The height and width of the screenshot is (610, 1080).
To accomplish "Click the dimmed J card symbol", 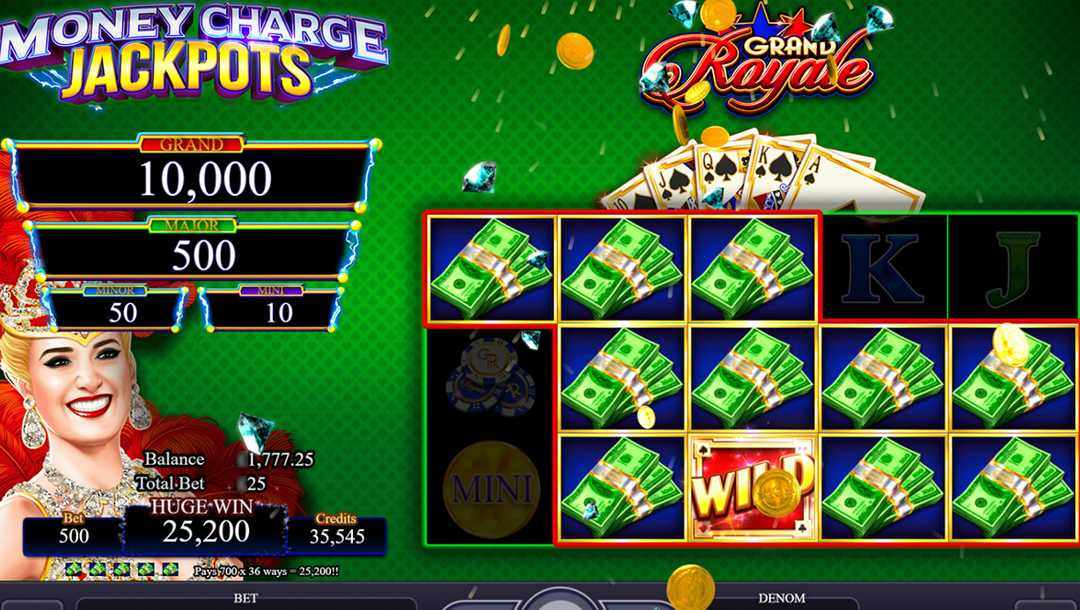I will click(x=1012, y=268).
